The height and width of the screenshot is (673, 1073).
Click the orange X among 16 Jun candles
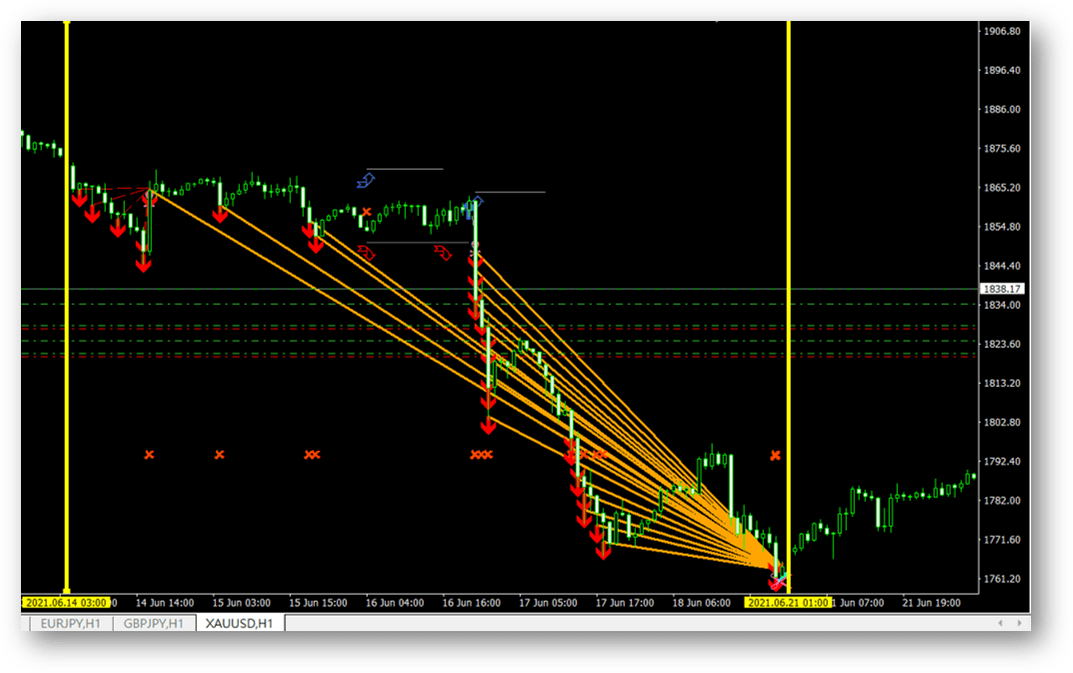pos(367,212)
